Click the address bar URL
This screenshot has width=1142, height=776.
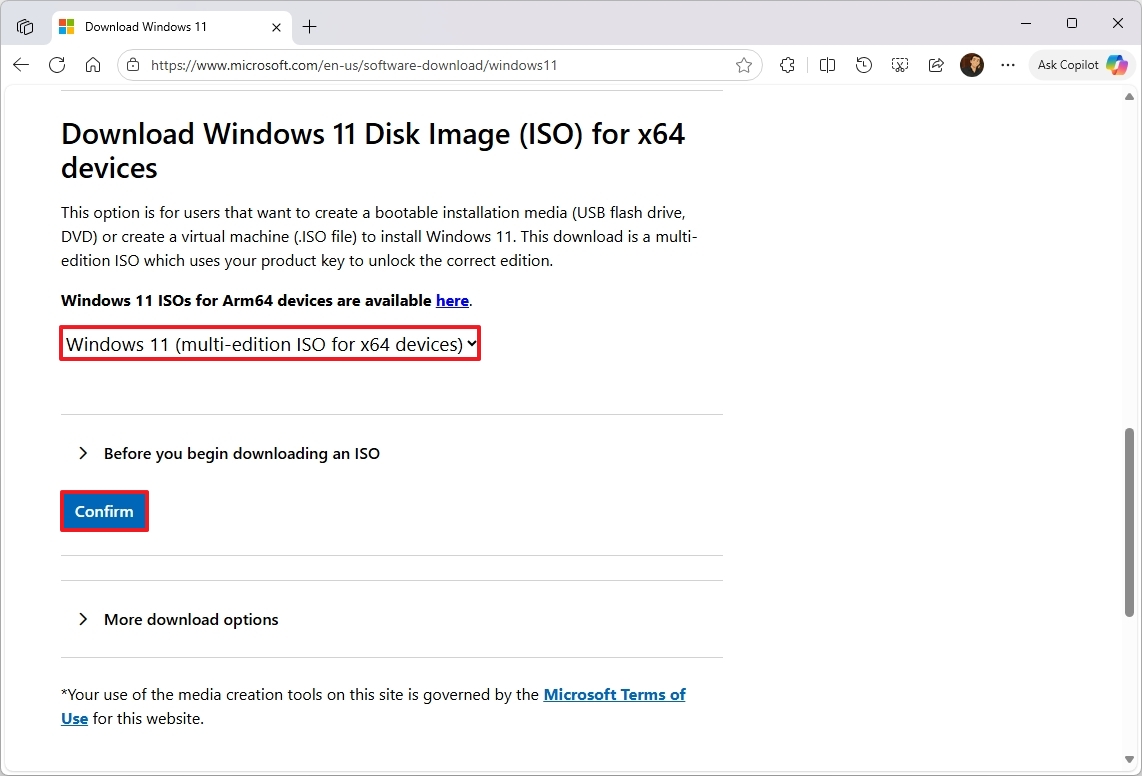(354, 66)
